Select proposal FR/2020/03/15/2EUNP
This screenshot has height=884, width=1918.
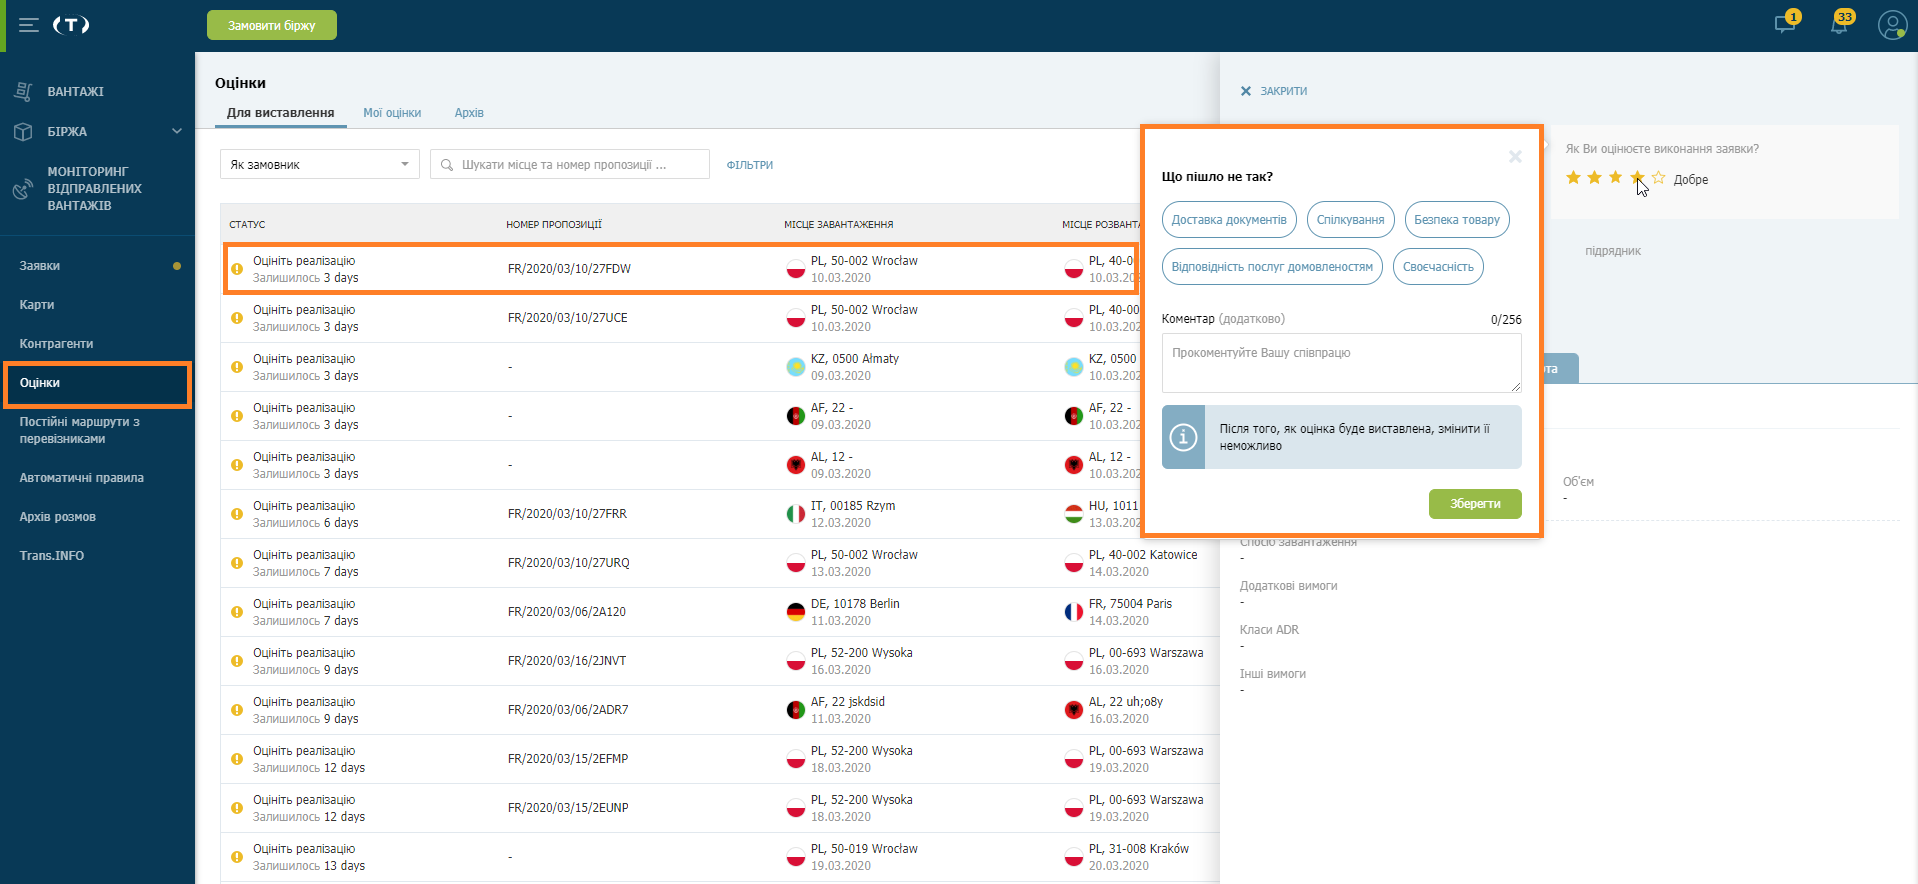point(568,808)
